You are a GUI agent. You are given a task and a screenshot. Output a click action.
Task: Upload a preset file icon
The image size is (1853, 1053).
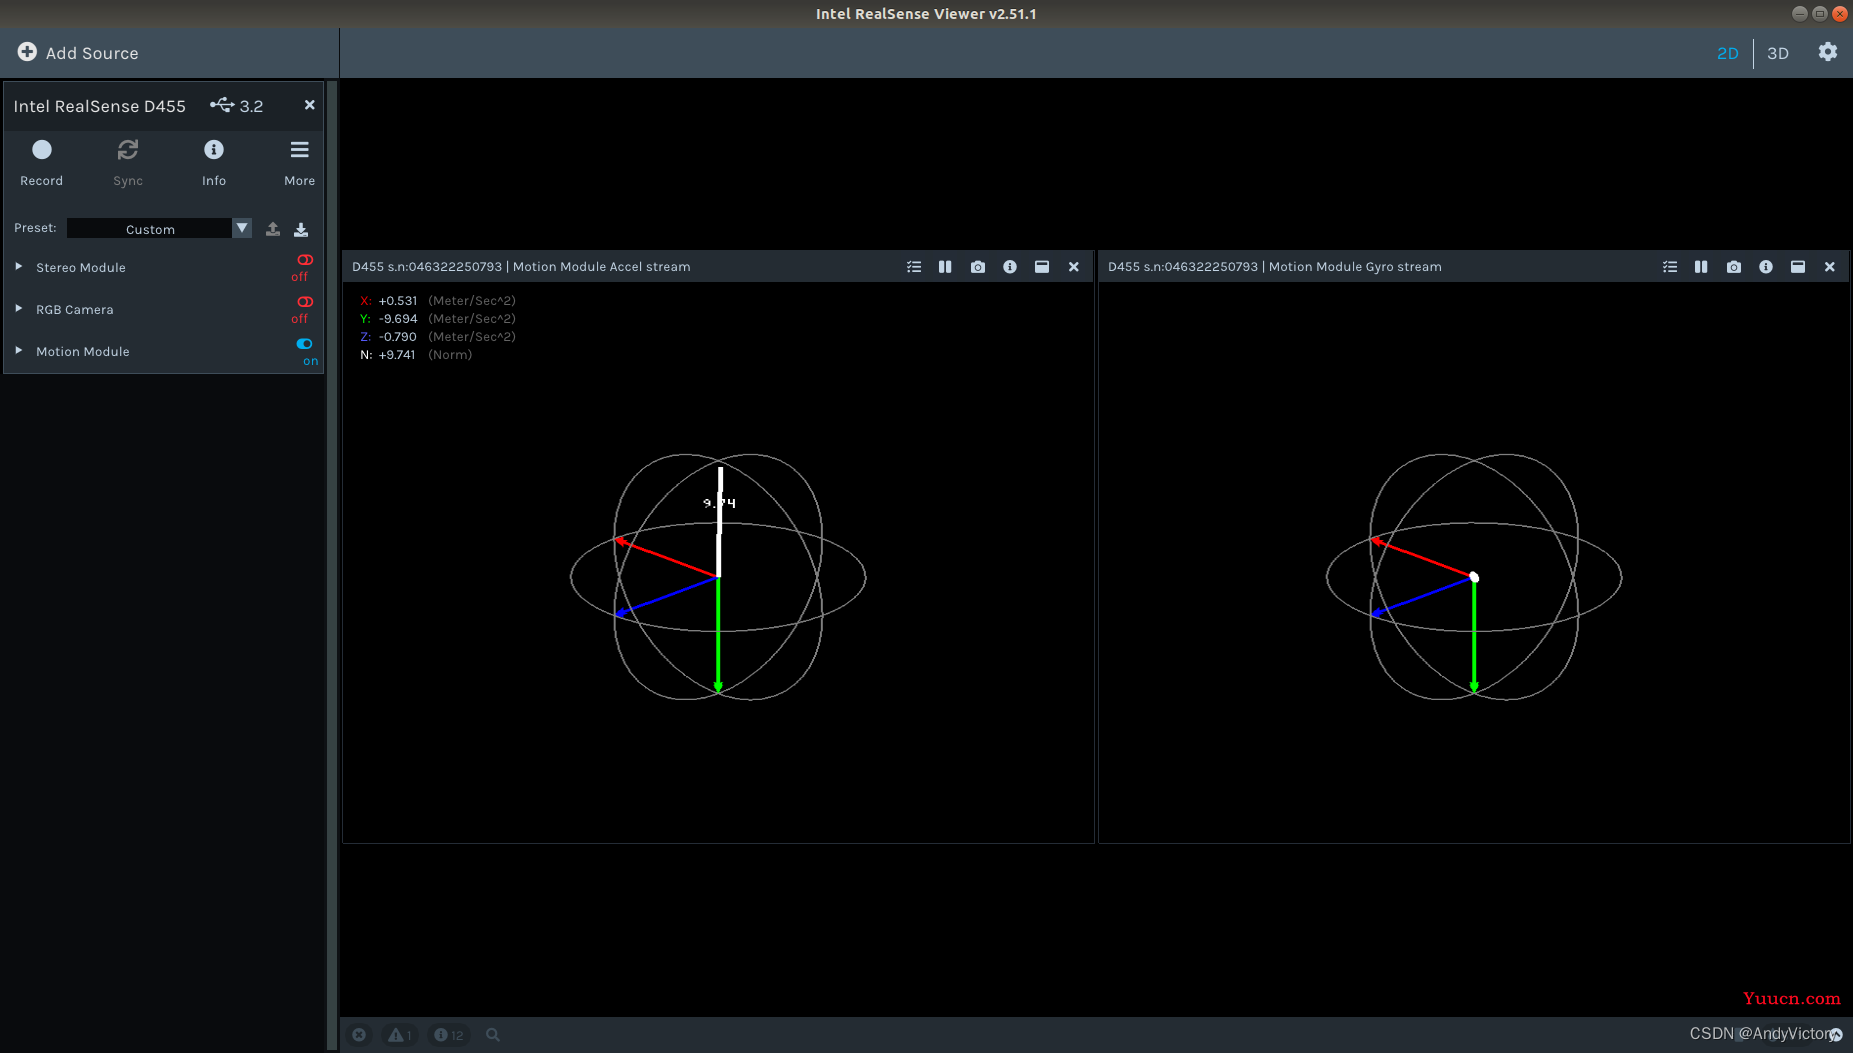[273, 229]
